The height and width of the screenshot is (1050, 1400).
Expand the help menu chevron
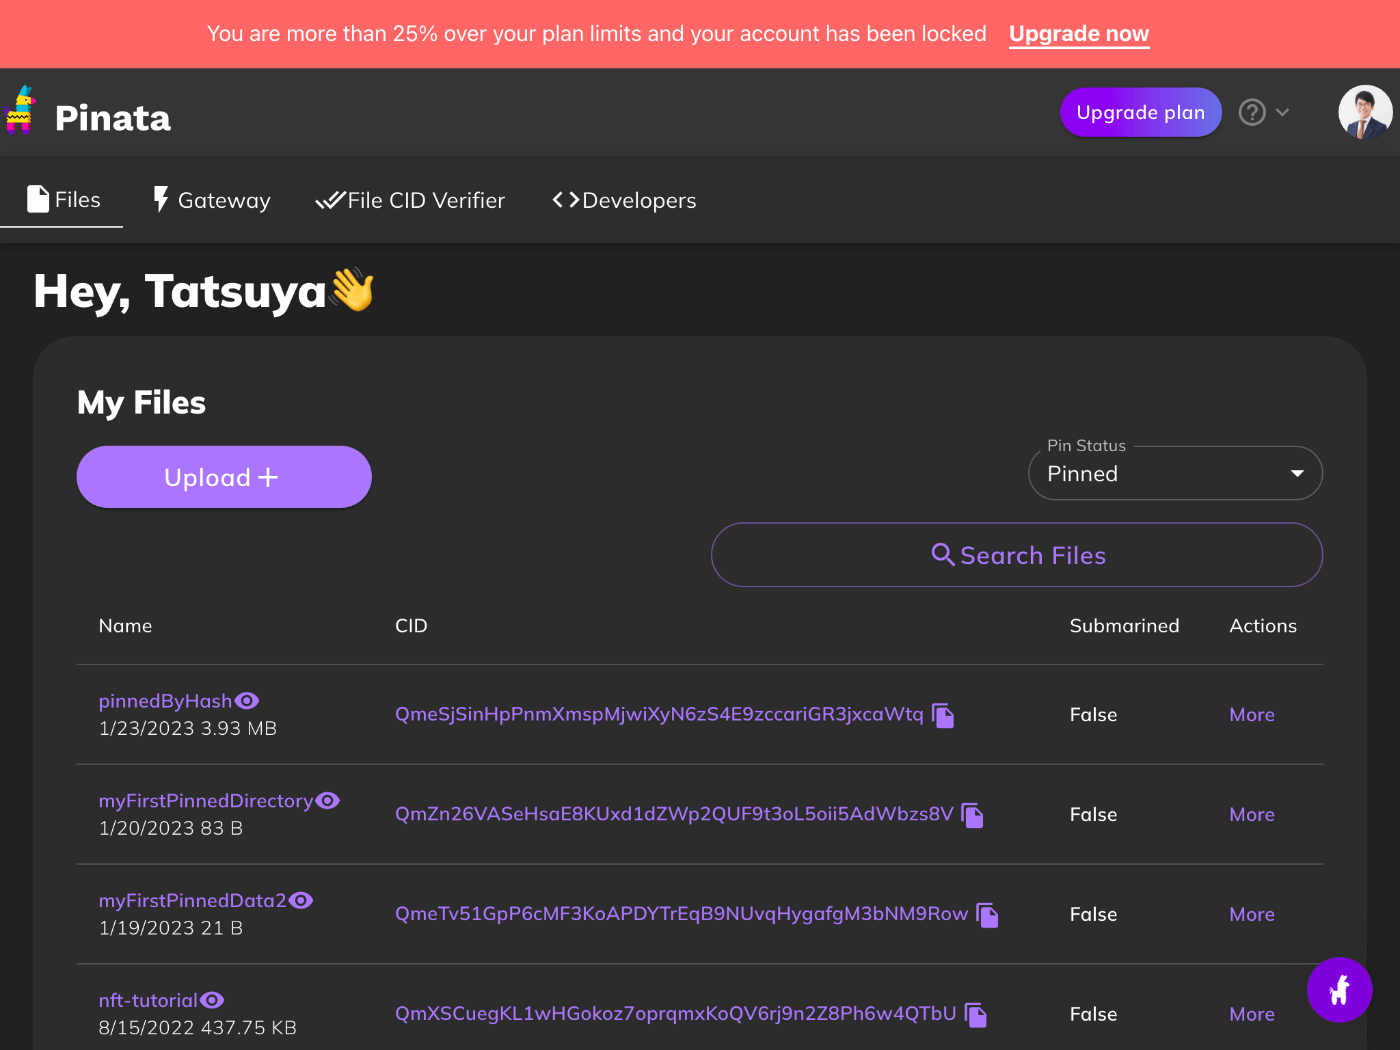point(1282,112)
